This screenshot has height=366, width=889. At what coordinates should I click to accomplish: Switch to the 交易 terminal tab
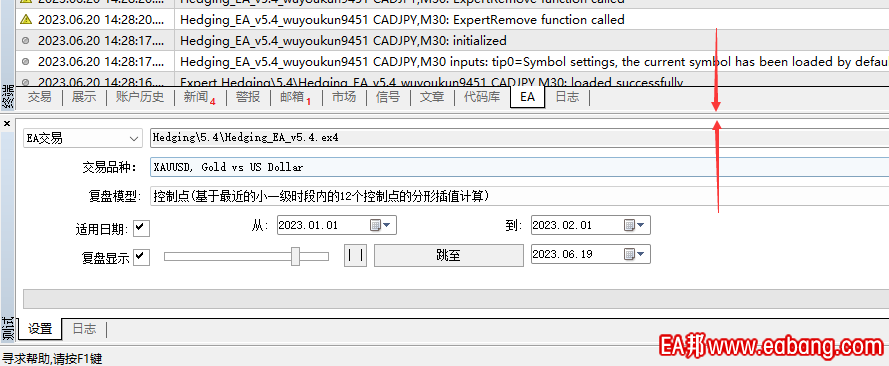tap(39, 97)
